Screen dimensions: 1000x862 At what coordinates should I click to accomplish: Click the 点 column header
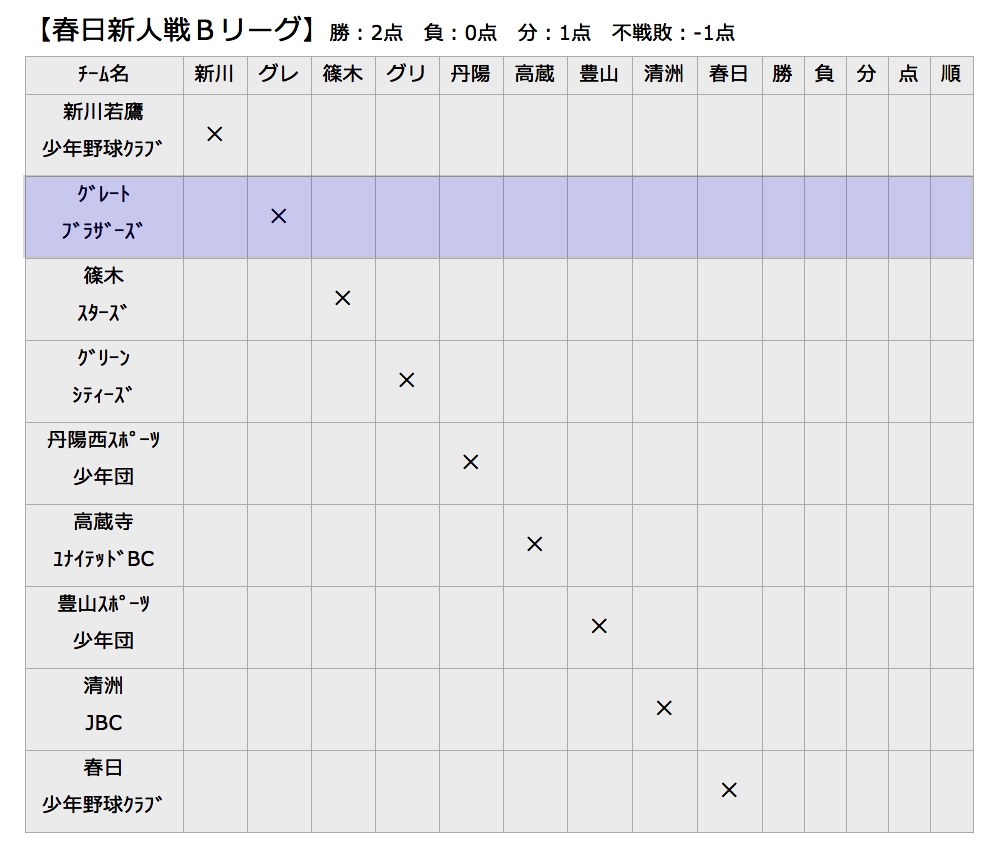click(909, 75)
